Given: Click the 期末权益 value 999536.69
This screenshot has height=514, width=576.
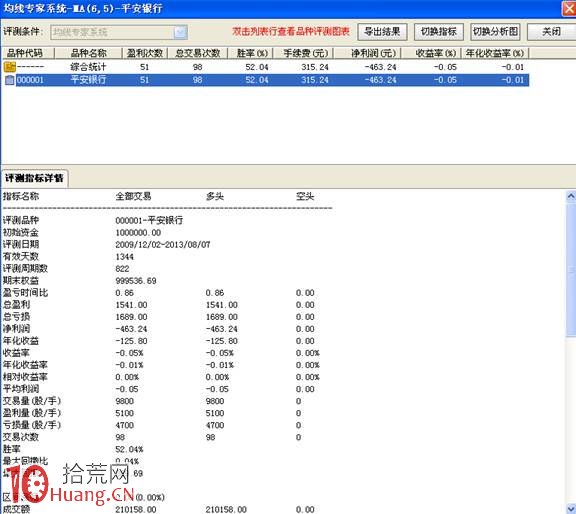Looking at the screenshot, I should (x=136, y=281).
